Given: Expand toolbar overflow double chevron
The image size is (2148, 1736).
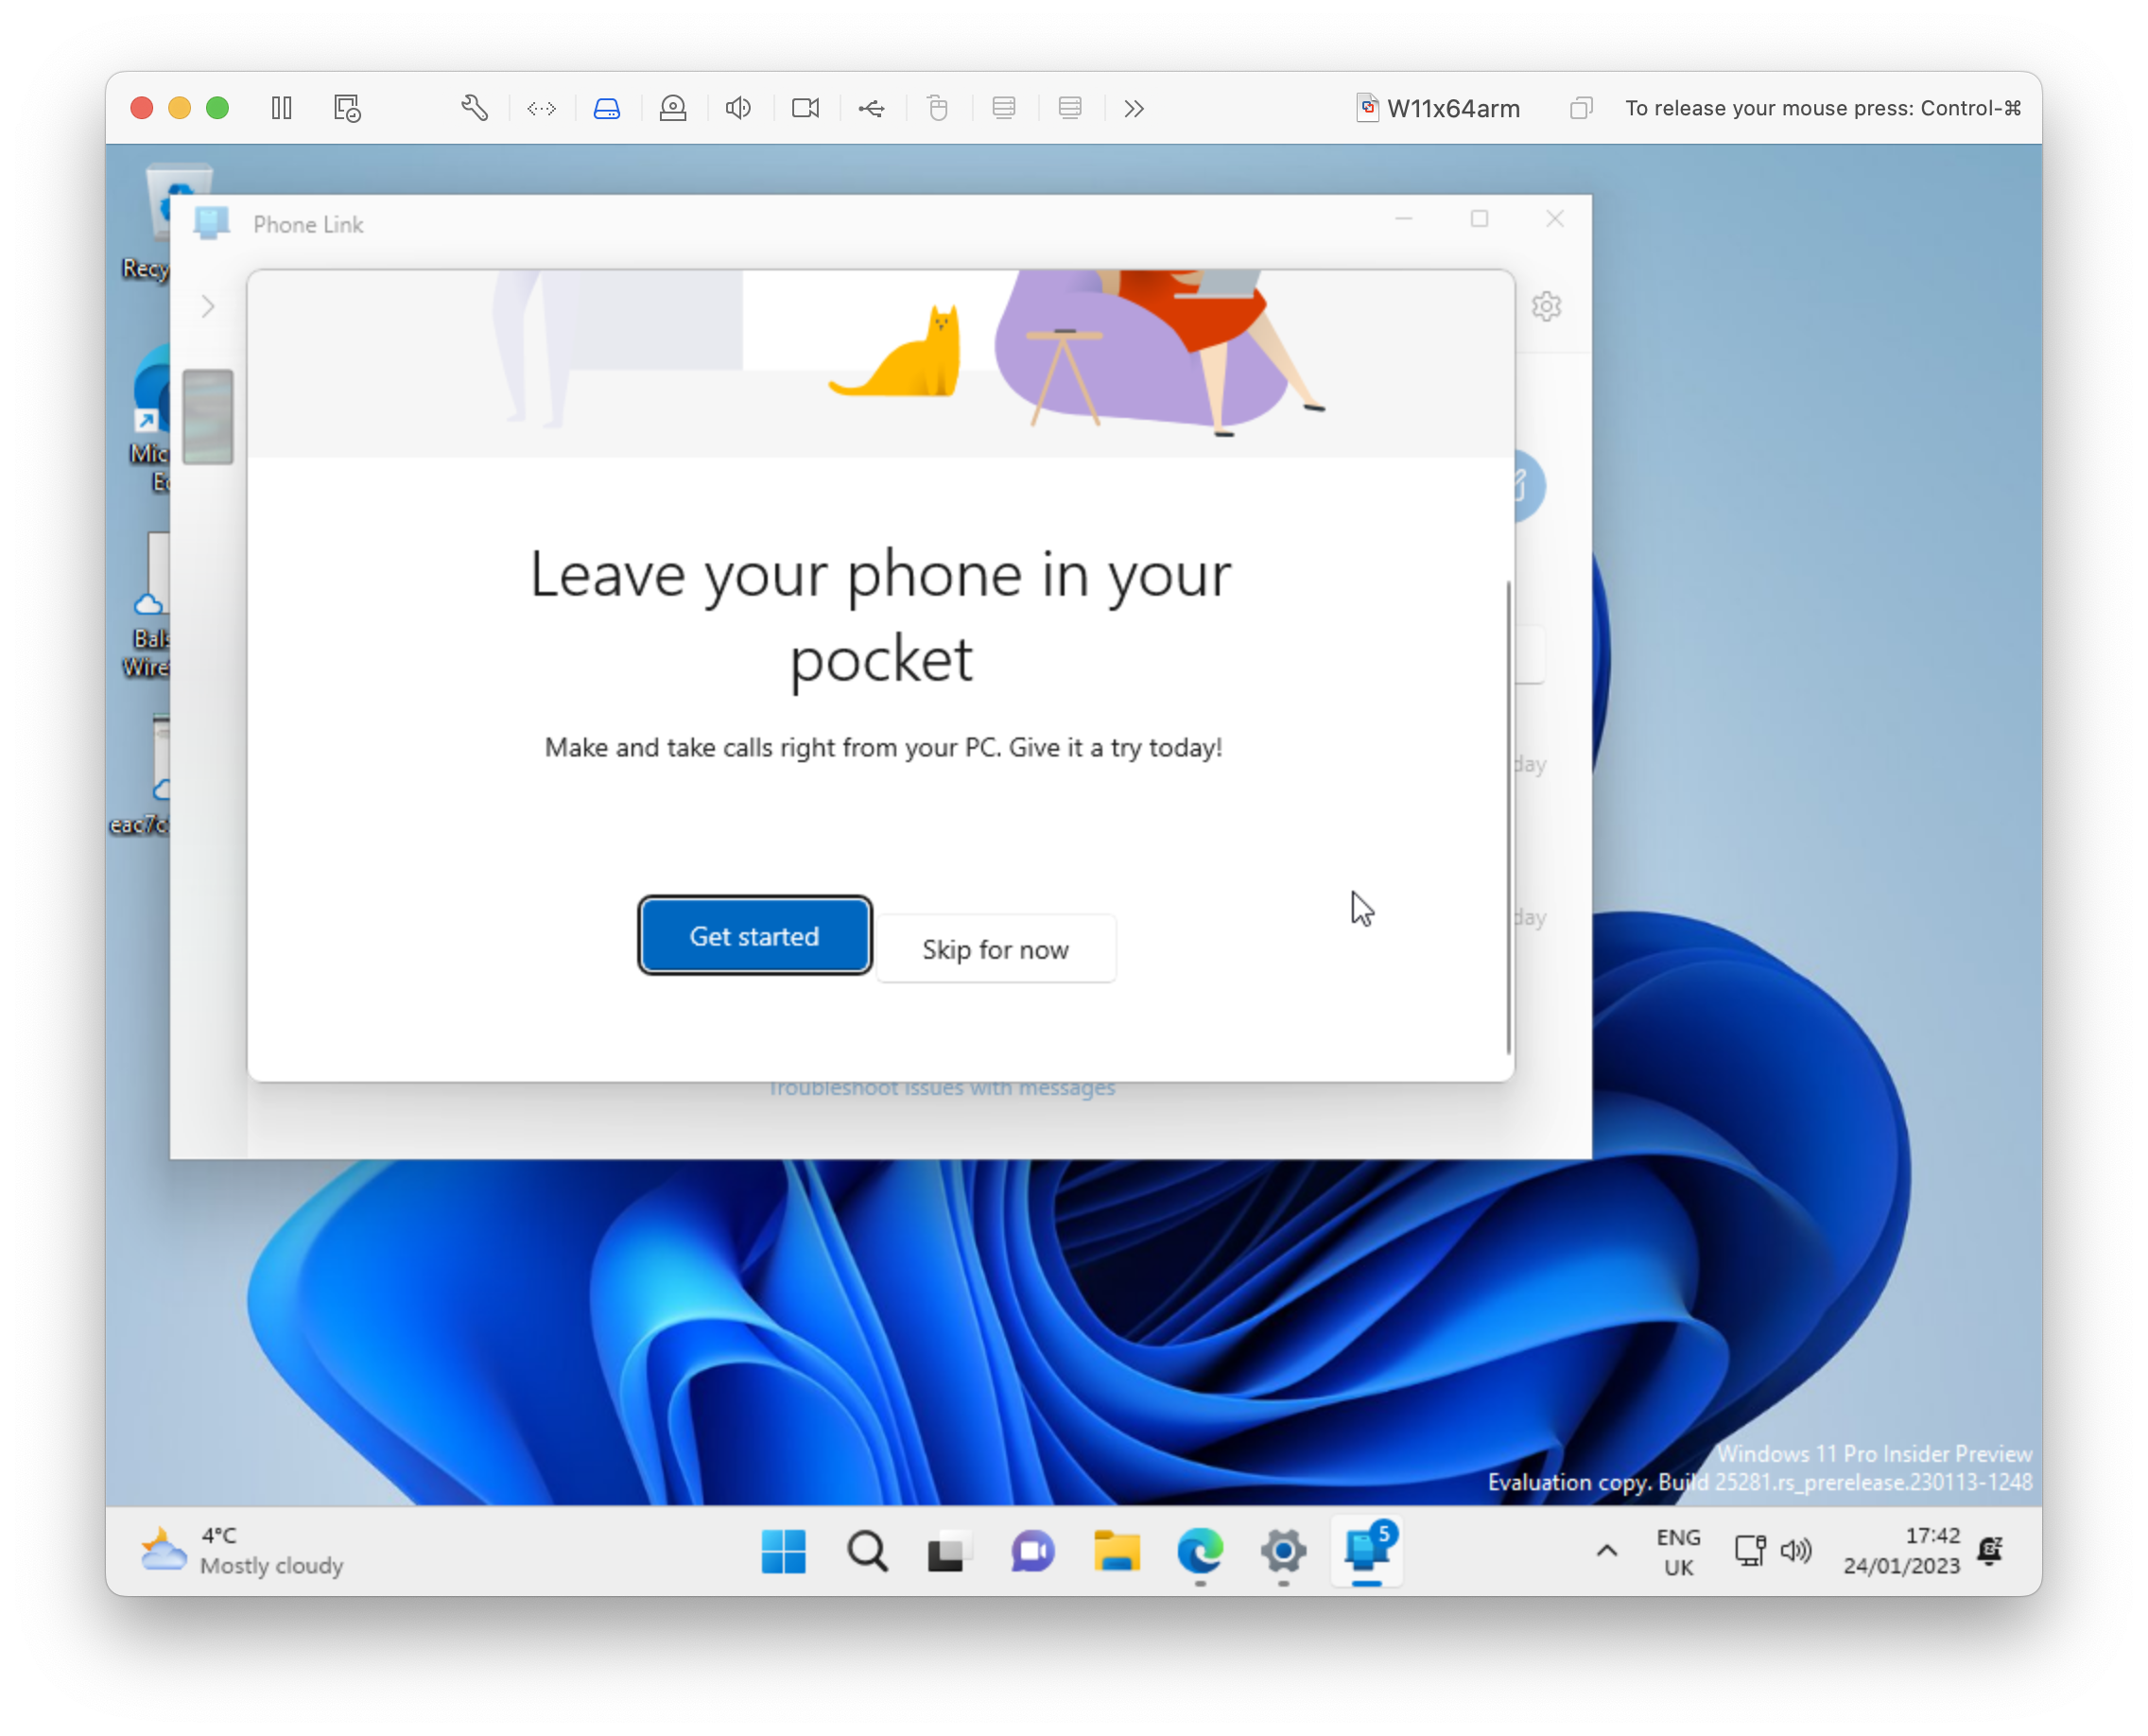Looking at the screenshot, I should tap(1133, 108).
